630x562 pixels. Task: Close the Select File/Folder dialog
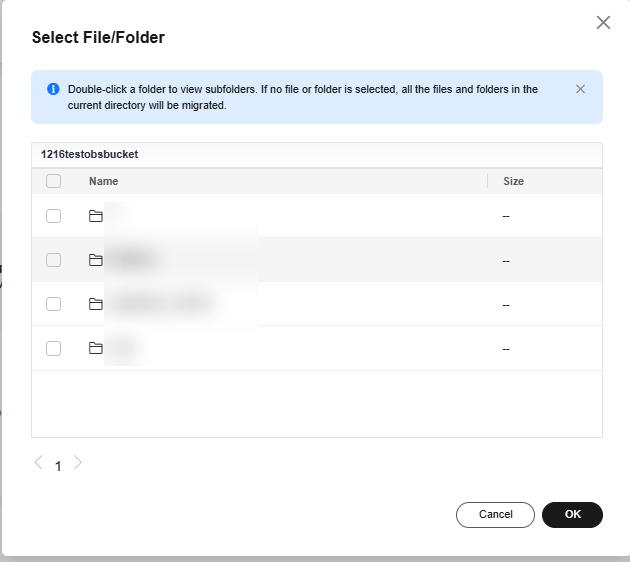click(603, 22)
